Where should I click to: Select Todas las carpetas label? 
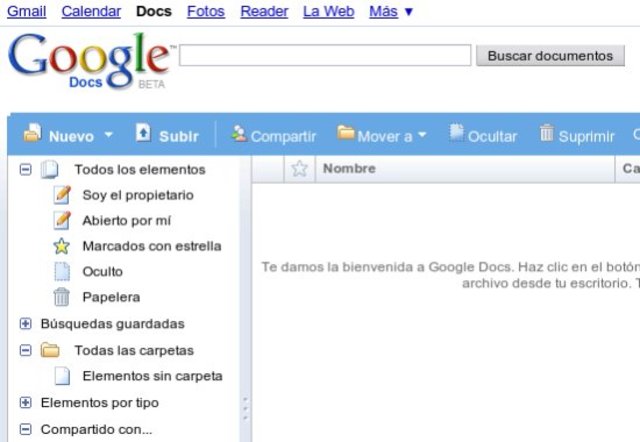134,350
